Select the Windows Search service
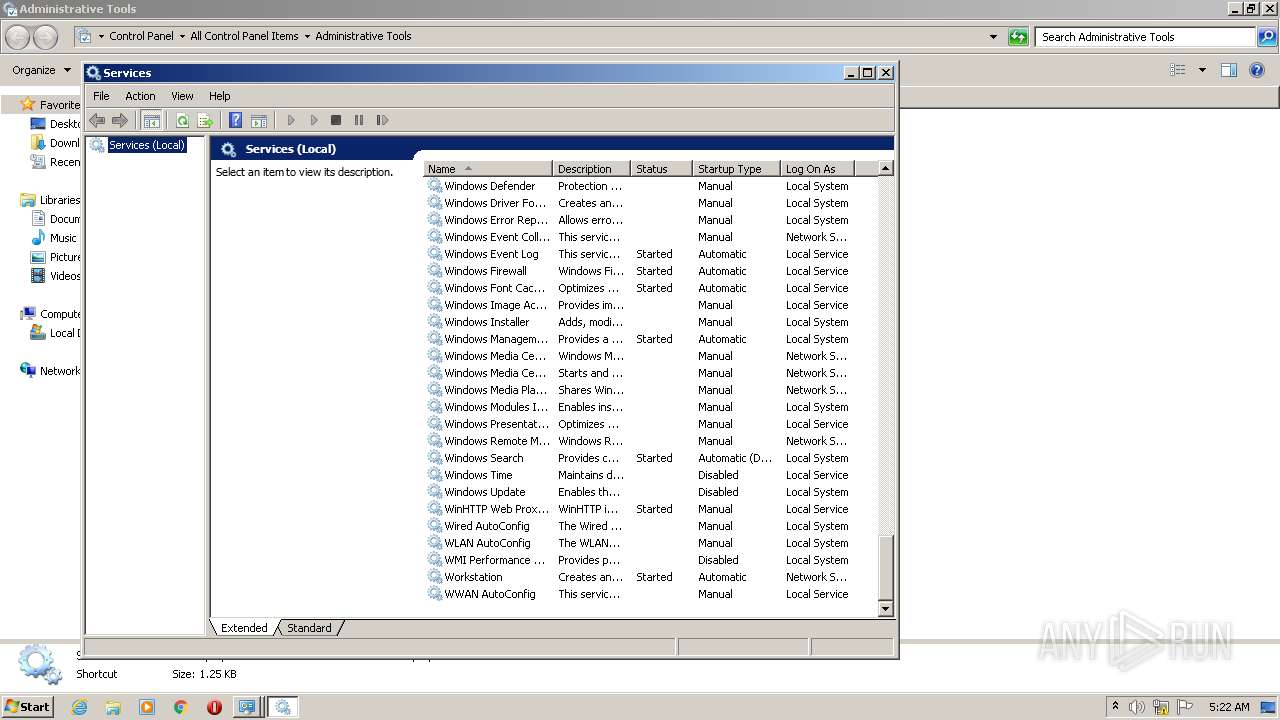This screenshot has height=720, width=1280. coord(650,458)
